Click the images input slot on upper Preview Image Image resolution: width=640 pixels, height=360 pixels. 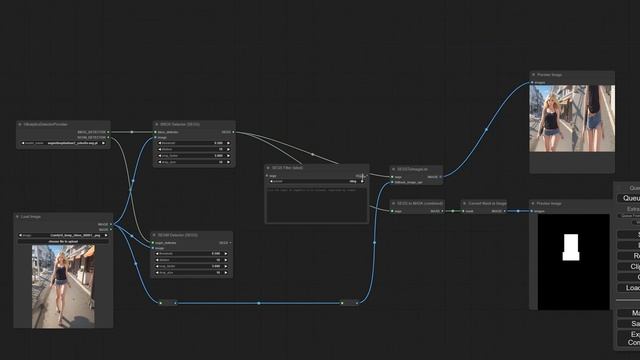532,82
